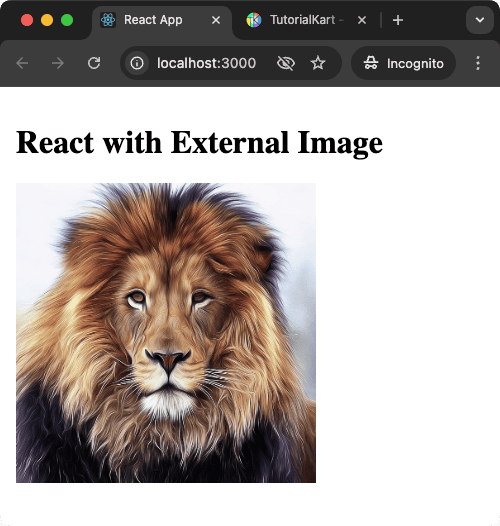This screenshot has height=526, width=500.
Task: Click the green fullscreen window button
Action: point(67,20)
